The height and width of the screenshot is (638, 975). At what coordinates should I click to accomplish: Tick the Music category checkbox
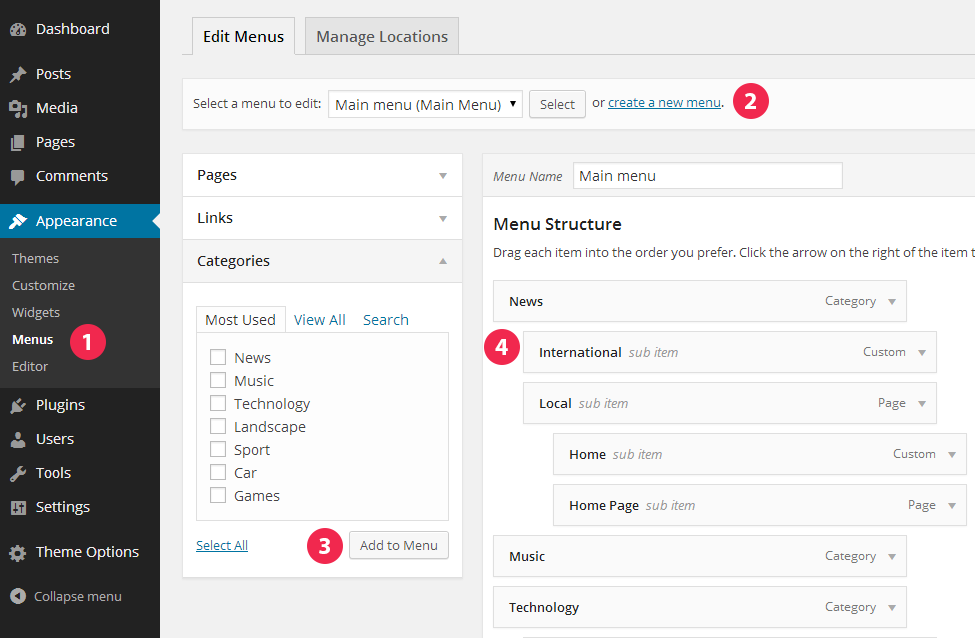tap(218, 381)
